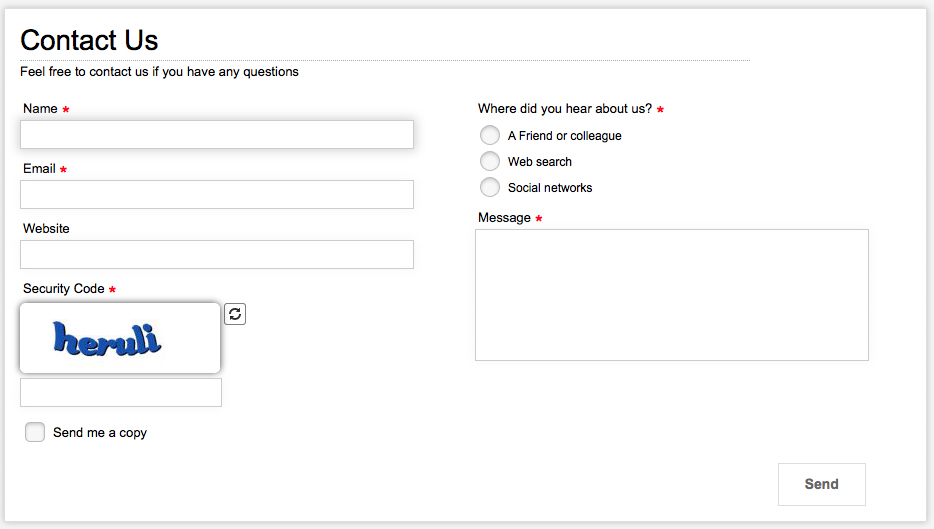Focus the Email text field
Screen dimensions: 934x529
click(x=217, y=194)
